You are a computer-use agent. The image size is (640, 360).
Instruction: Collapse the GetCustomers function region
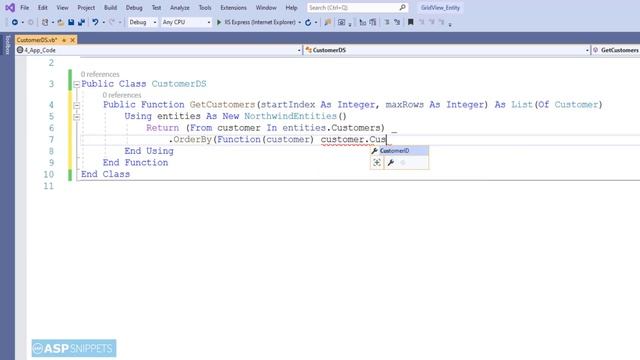[x=76, y=105]
